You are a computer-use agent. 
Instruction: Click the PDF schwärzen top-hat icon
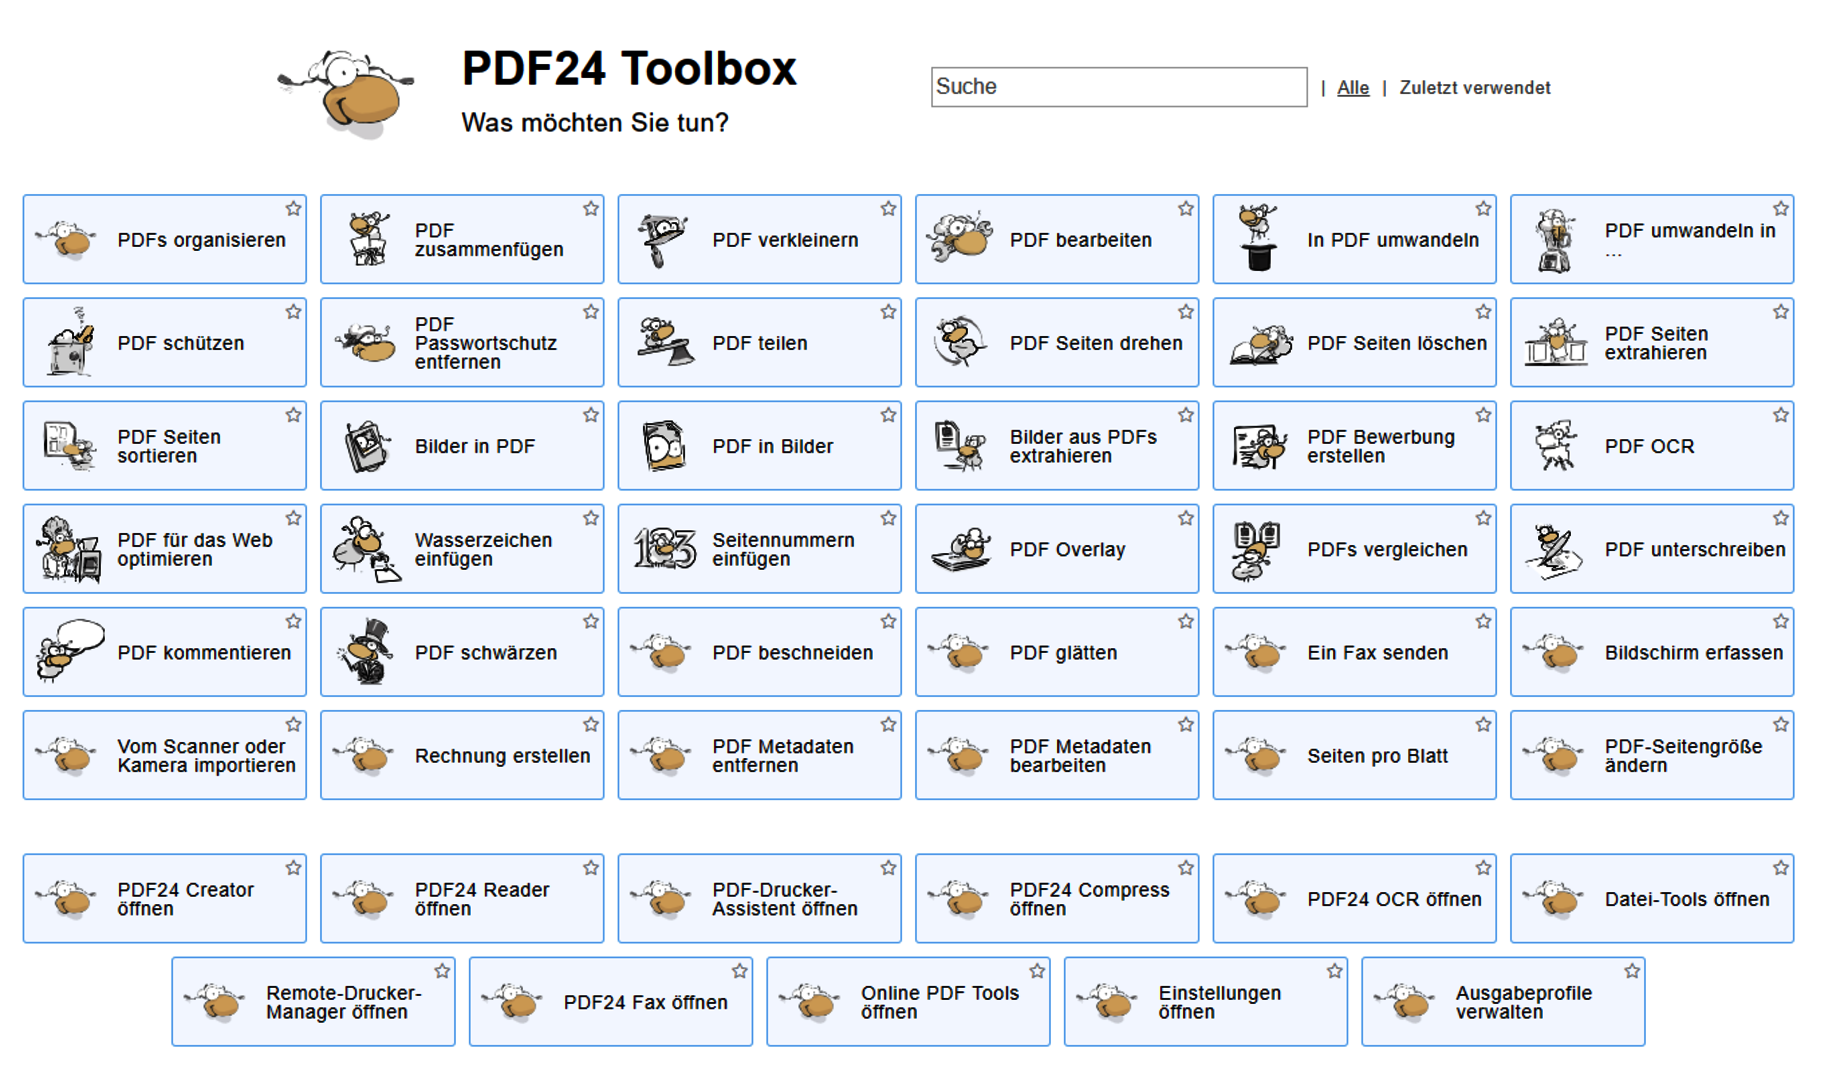(366, 652)
